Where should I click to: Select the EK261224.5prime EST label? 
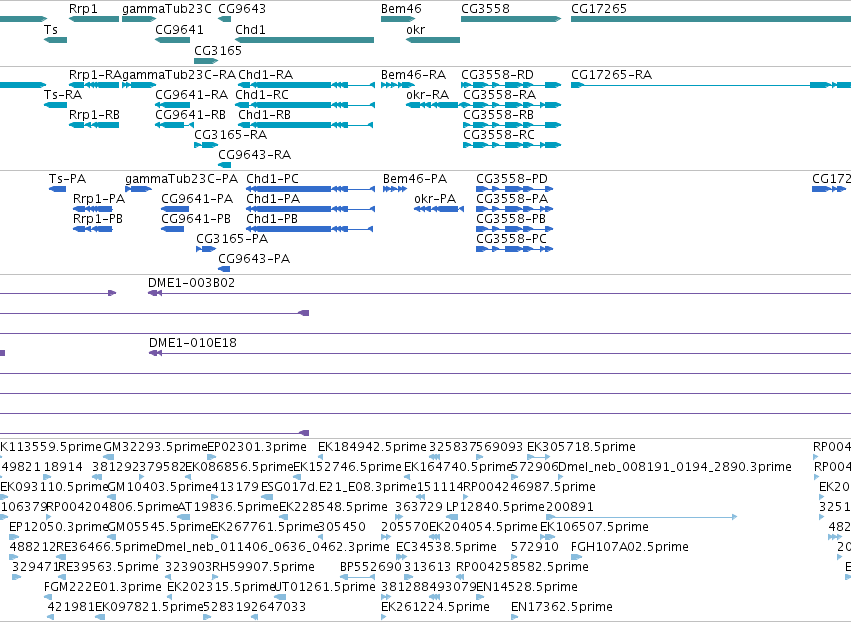click(435, 606)
